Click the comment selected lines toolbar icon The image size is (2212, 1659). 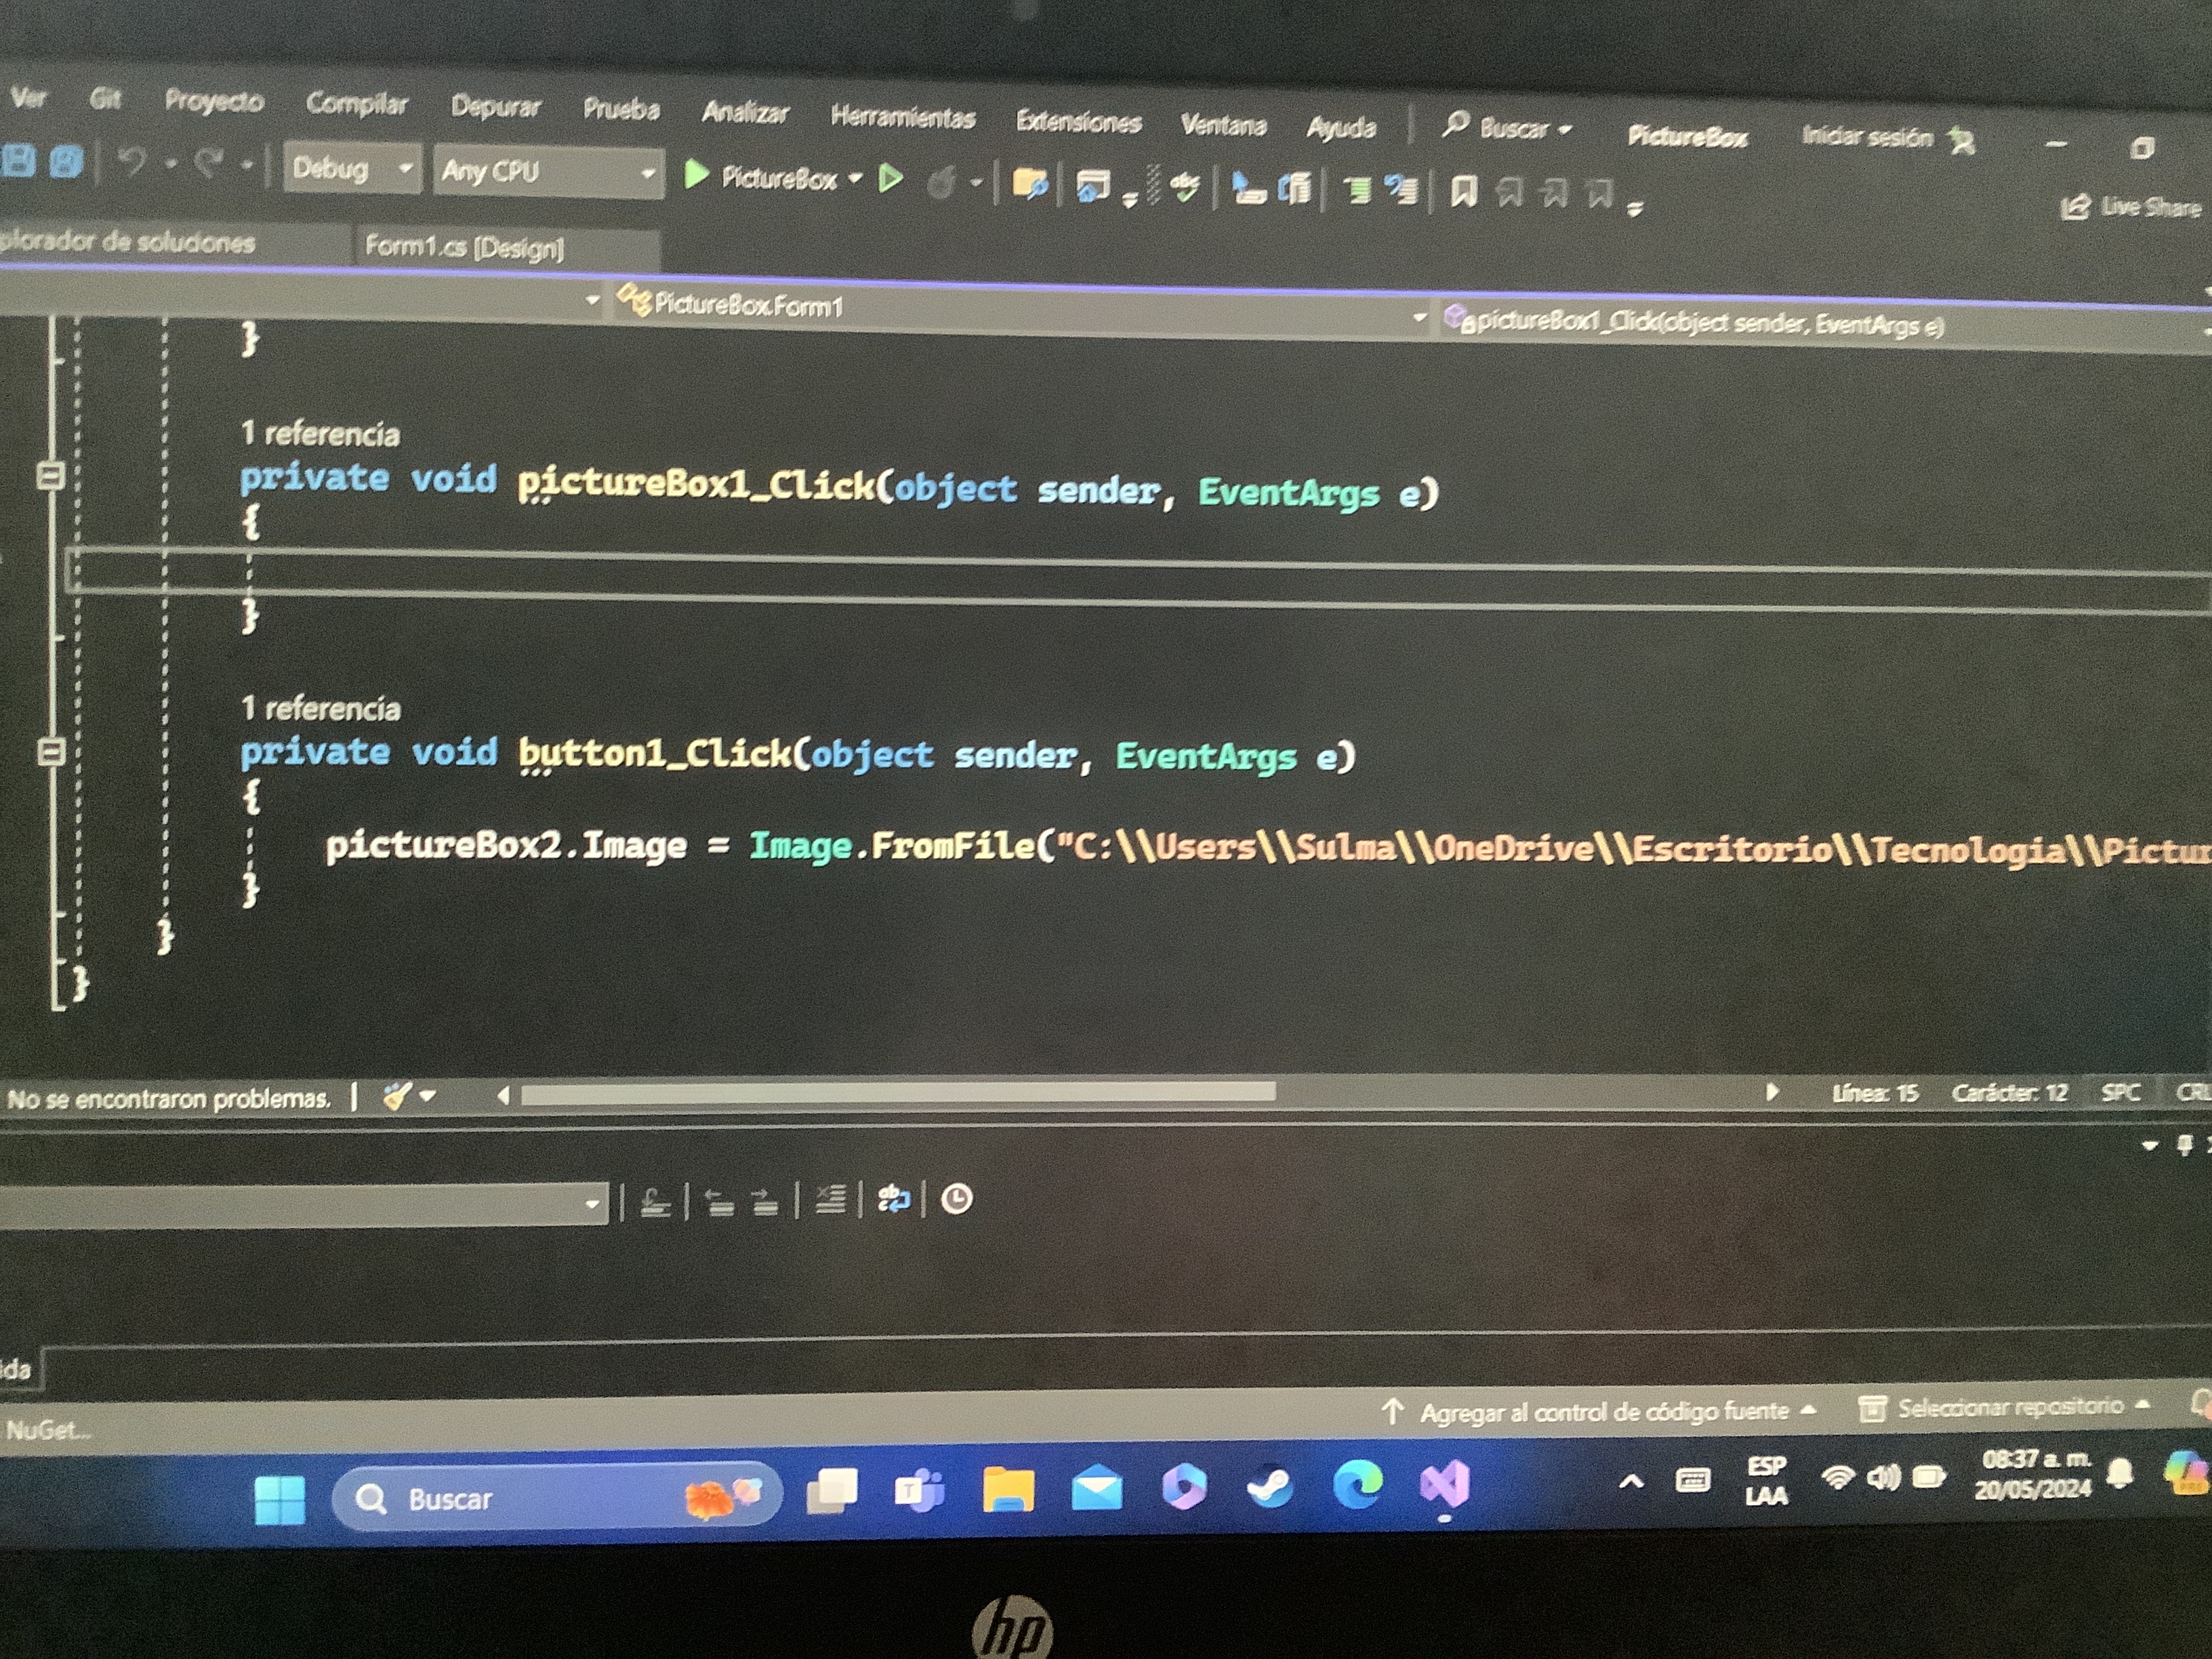click(1356, 189)
